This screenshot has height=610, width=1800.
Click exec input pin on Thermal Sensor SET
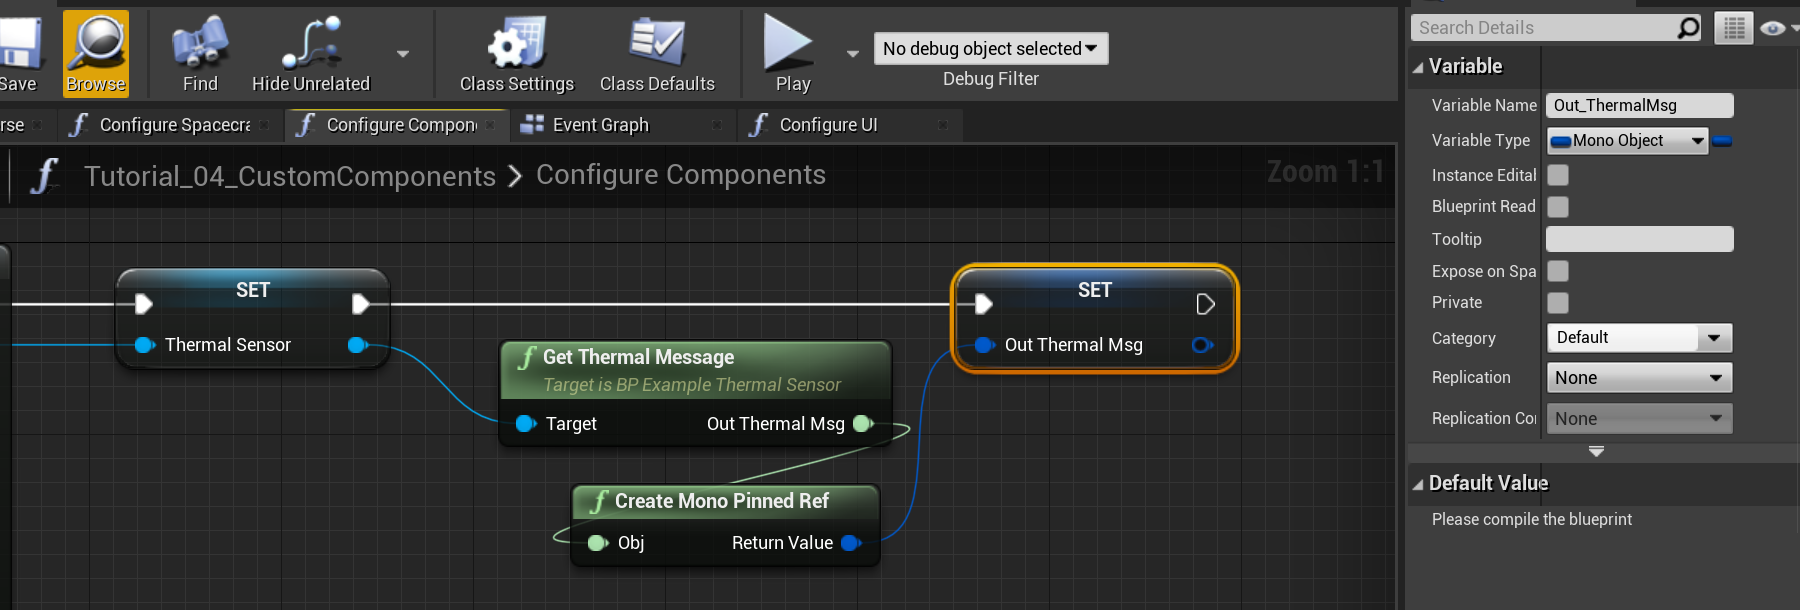pos(143,304)
